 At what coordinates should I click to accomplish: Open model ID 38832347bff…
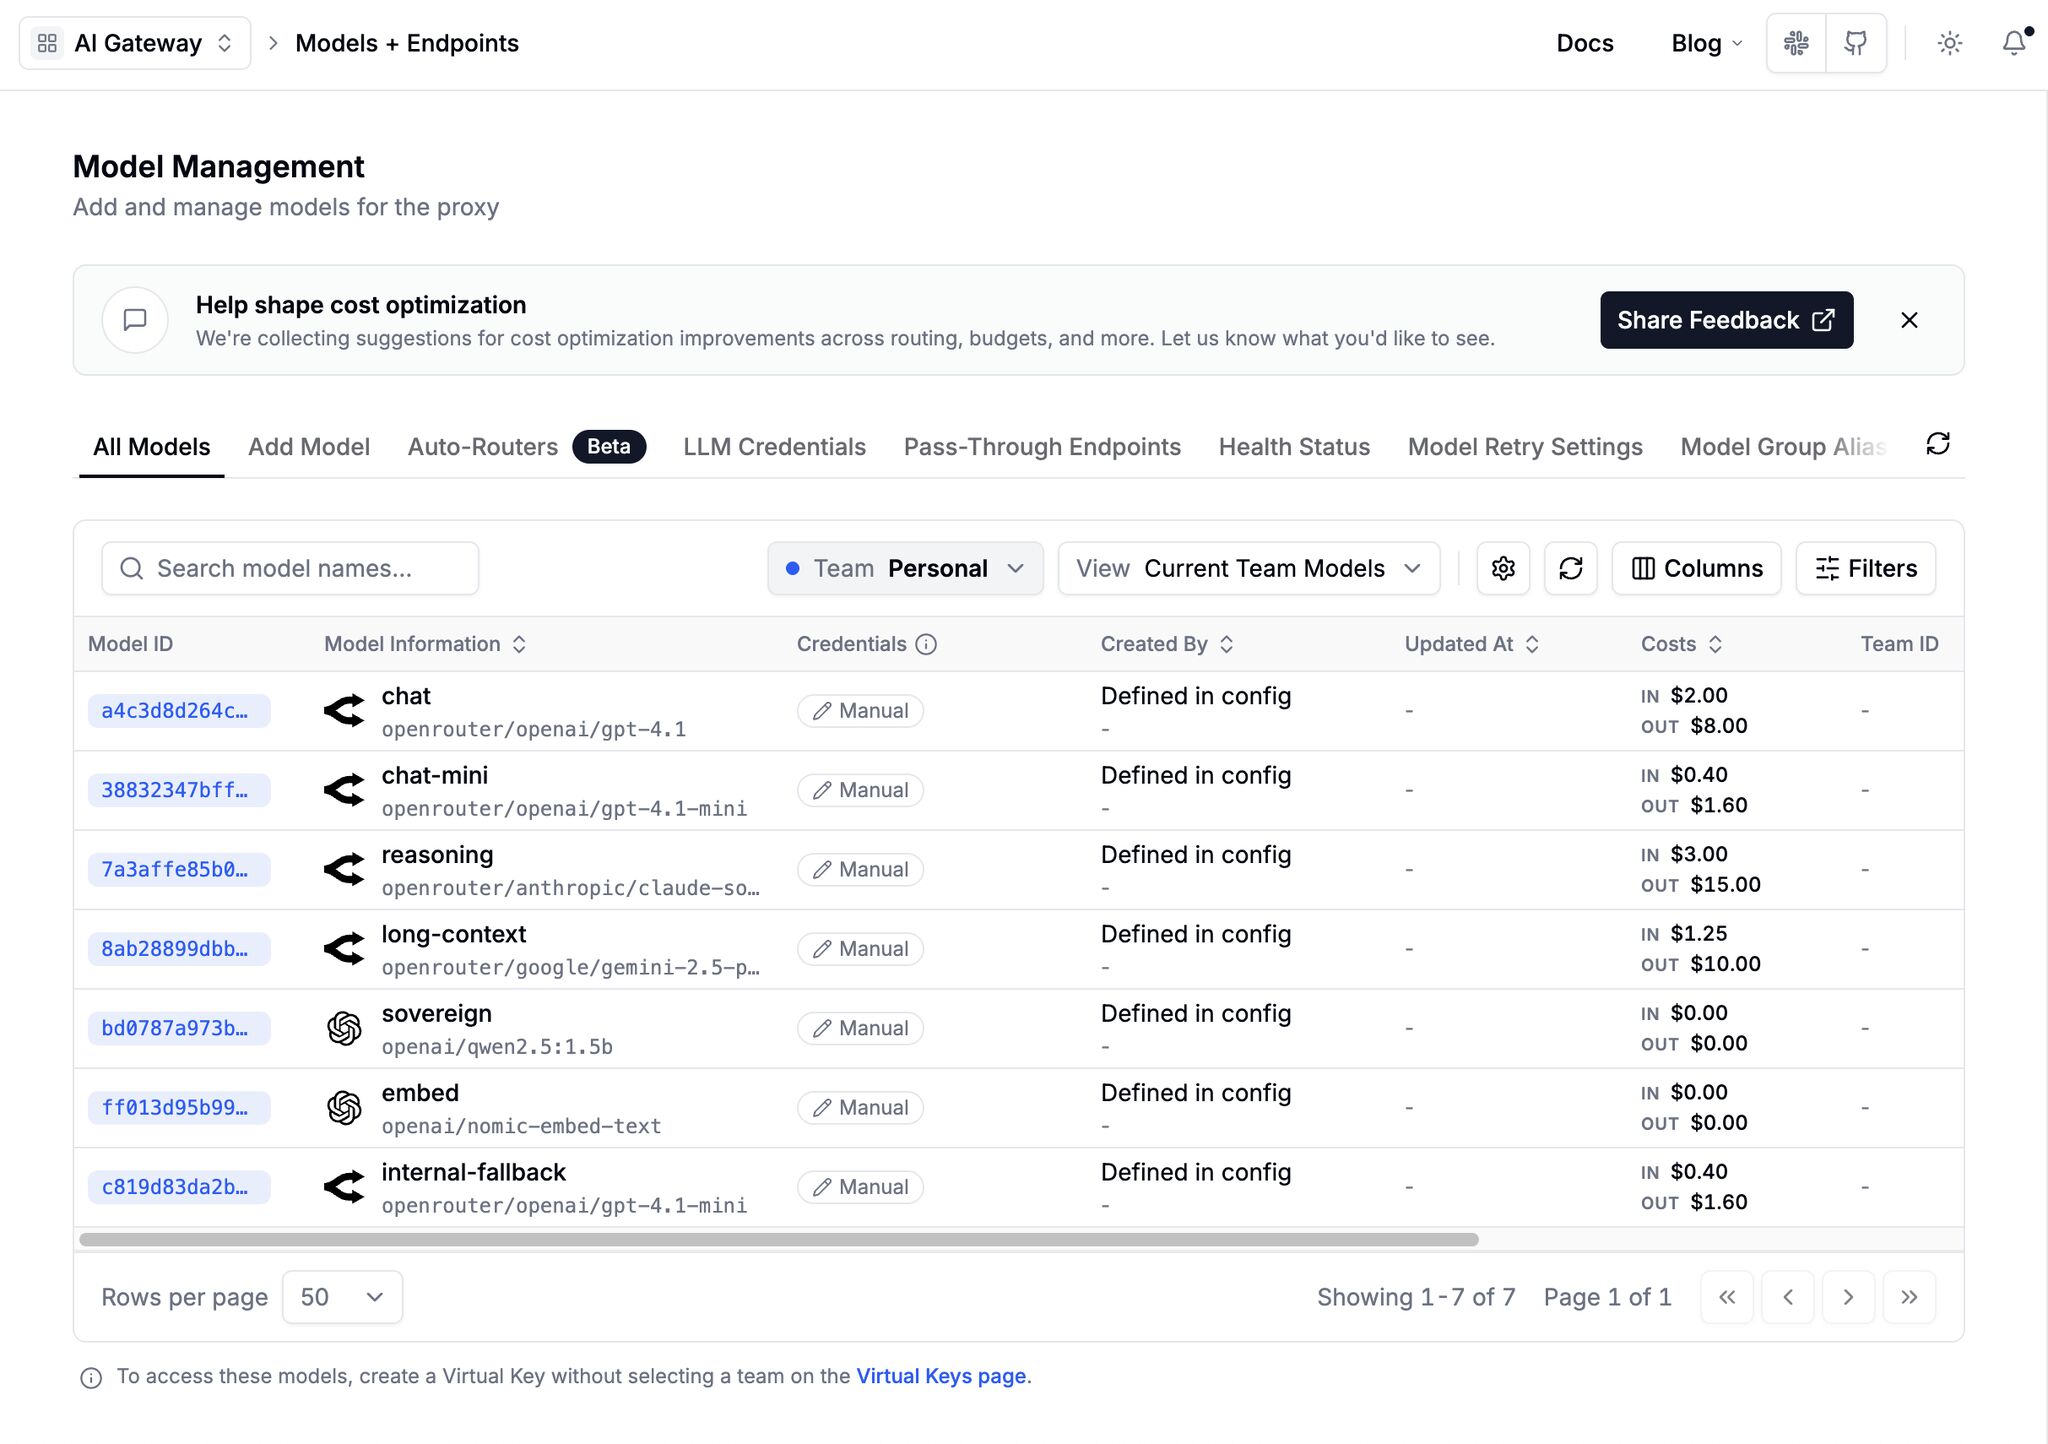tap(179, 790)
